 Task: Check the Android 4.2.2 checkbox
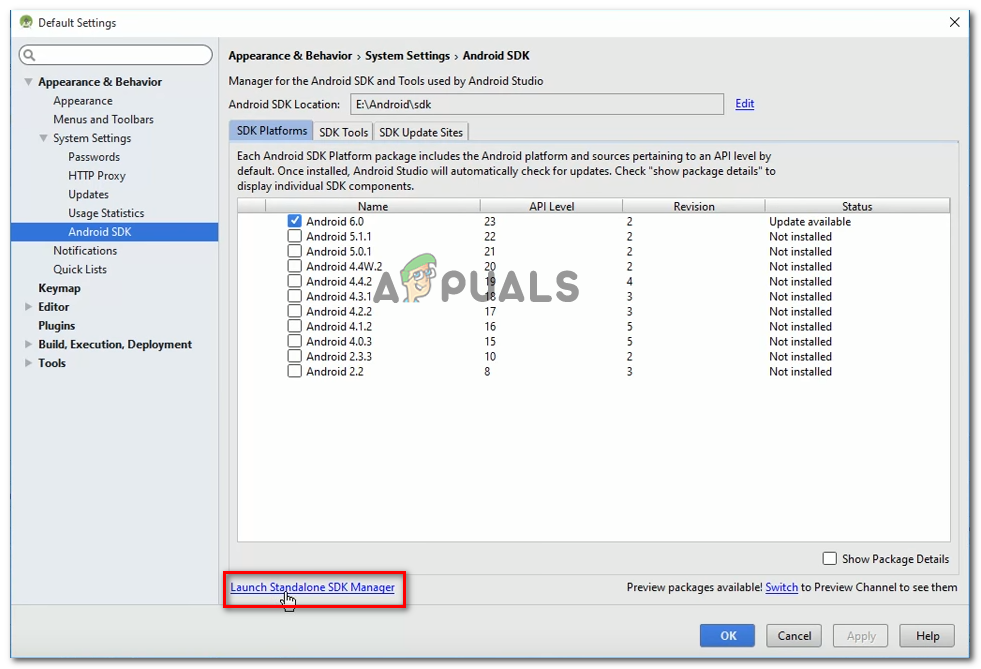(x=295, y=311)
